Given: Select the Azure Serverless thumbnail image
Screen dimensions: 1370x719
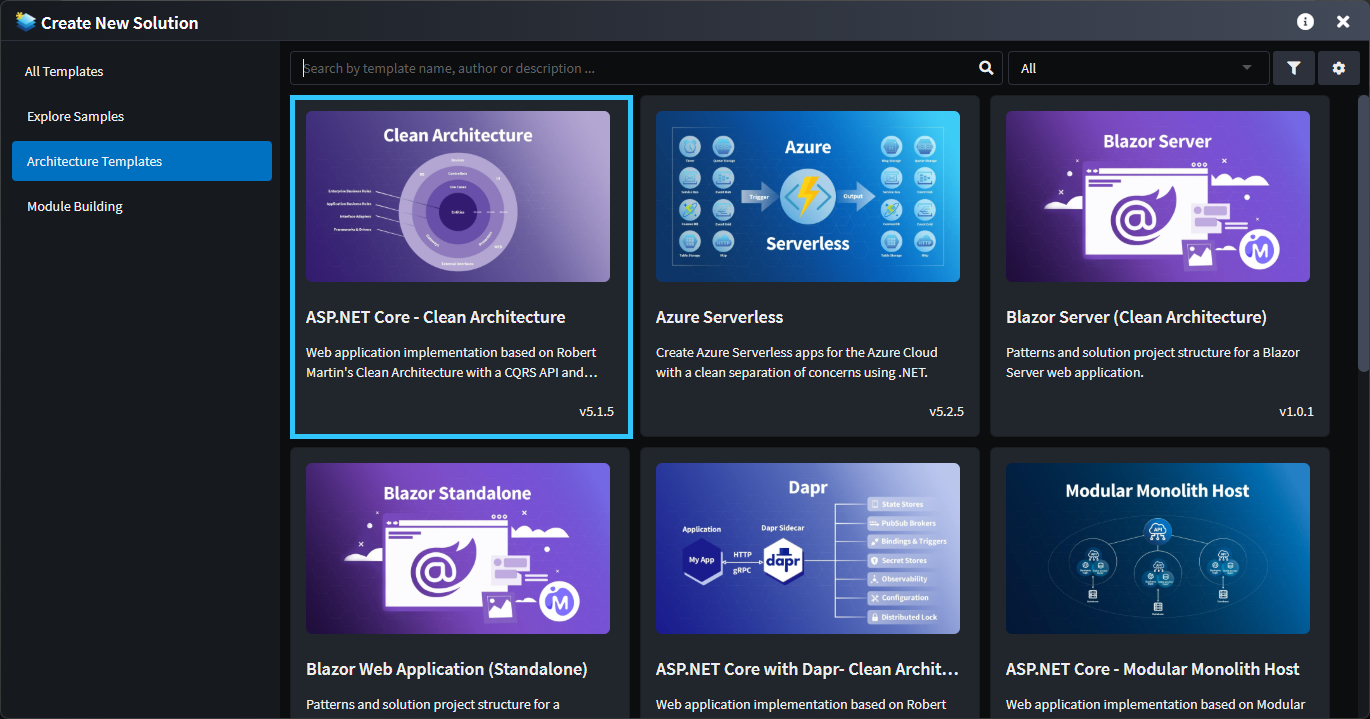Looking at the screenshot, I should click(808, 196).
